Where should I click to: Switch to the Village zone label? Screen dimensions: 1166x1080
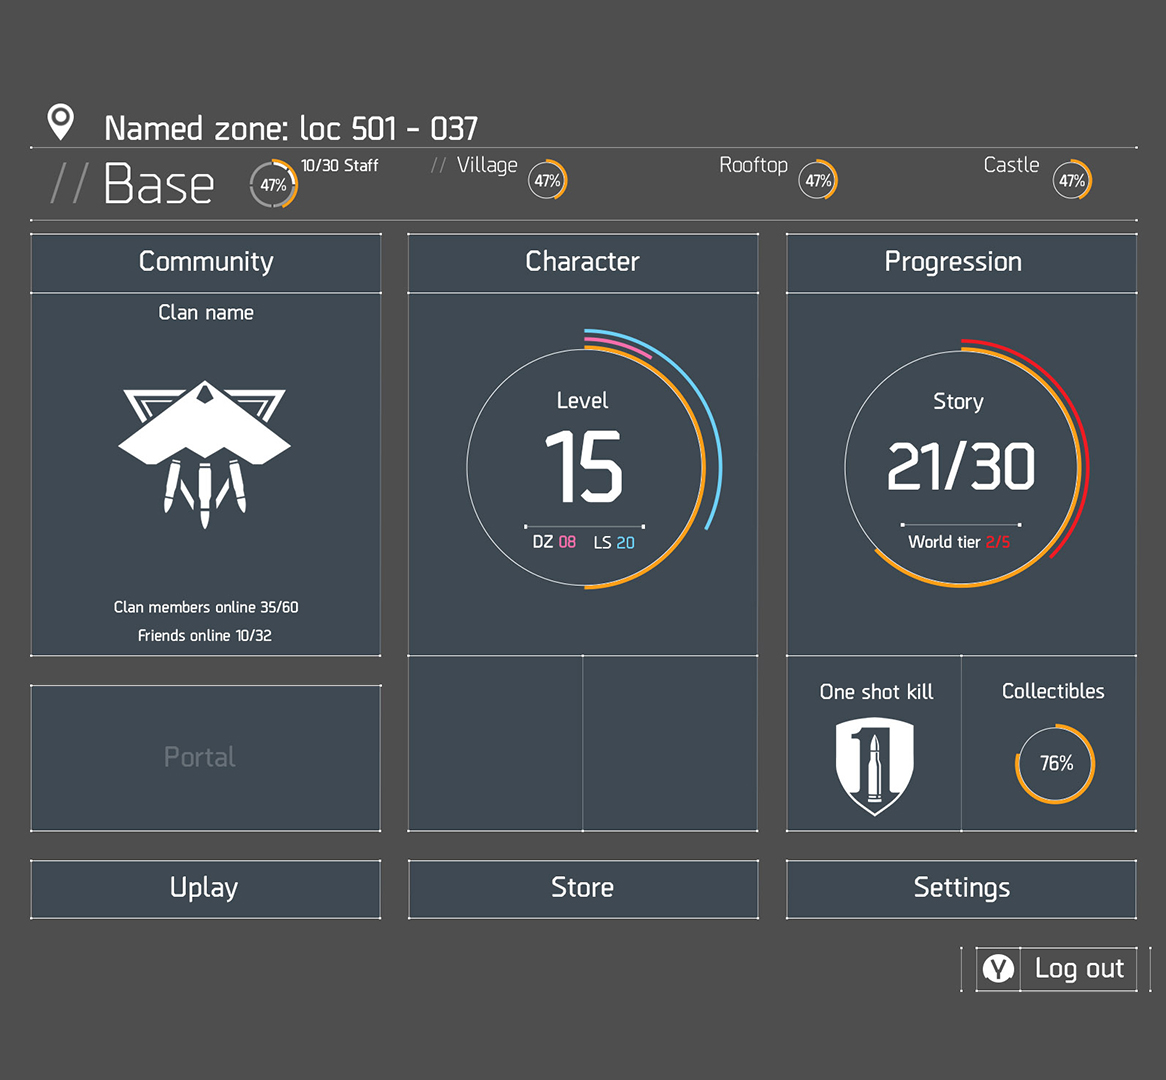click(487, 165)
